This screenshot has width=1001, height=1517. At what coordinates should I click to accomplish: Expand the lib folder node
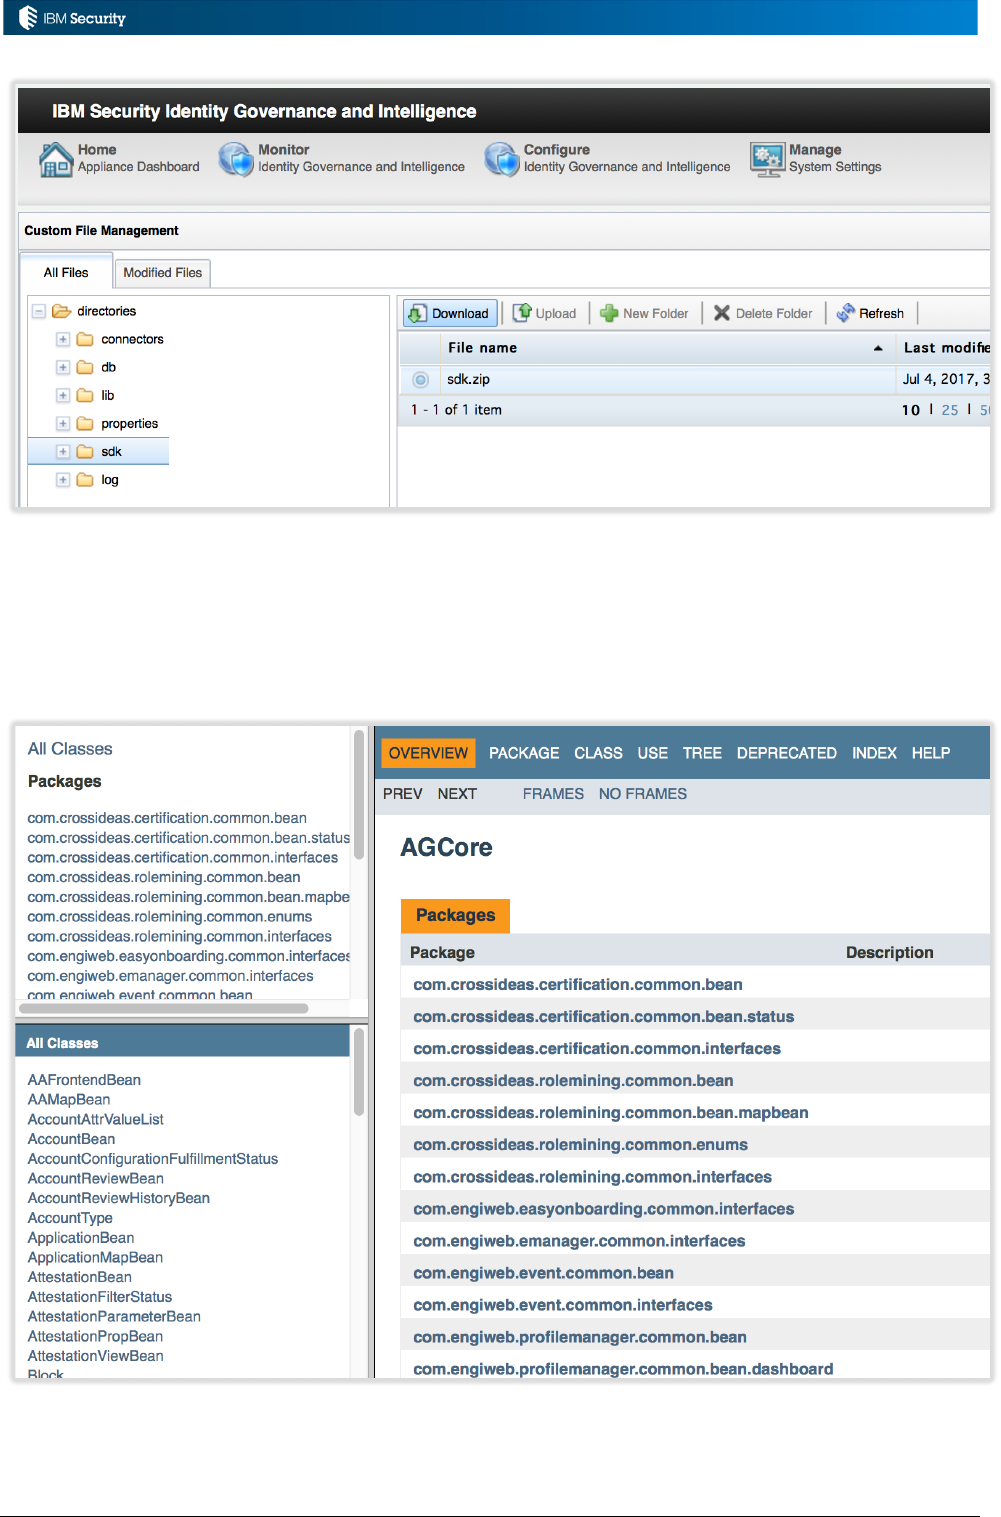pos(62,395)
